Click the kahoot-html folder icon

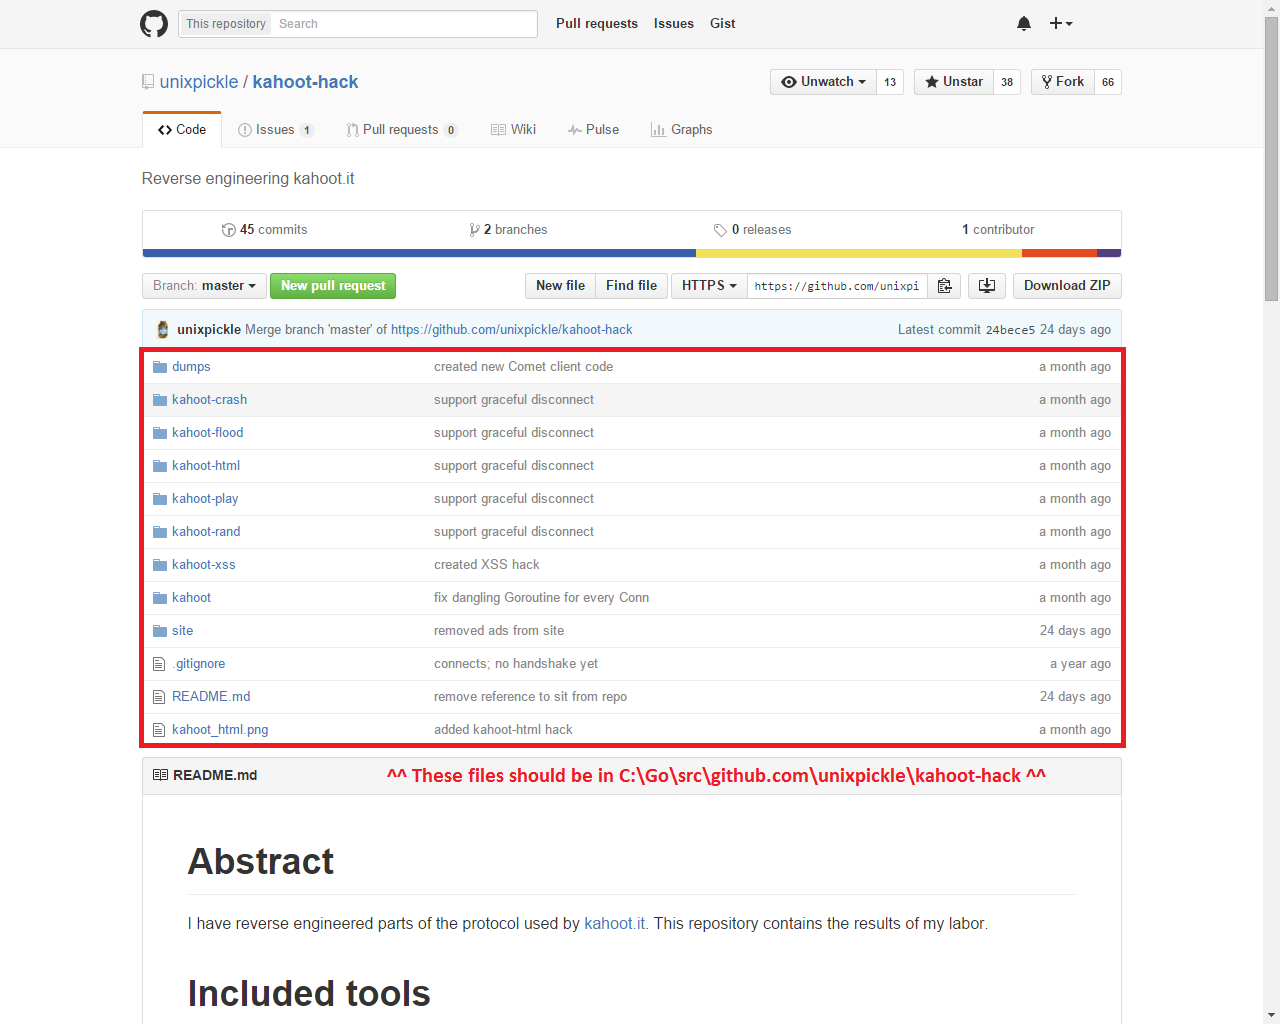click(160, 466)
